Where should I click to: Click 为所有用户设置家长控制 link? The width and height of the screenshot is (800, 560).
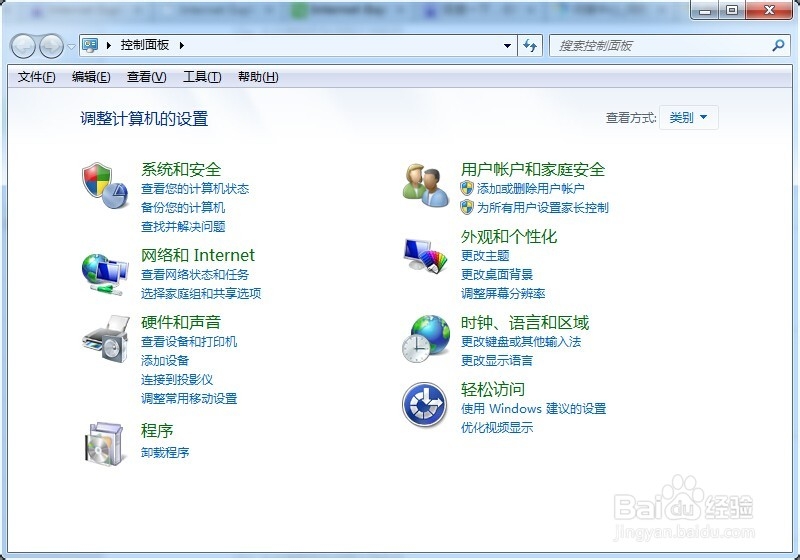coord(542,208)
